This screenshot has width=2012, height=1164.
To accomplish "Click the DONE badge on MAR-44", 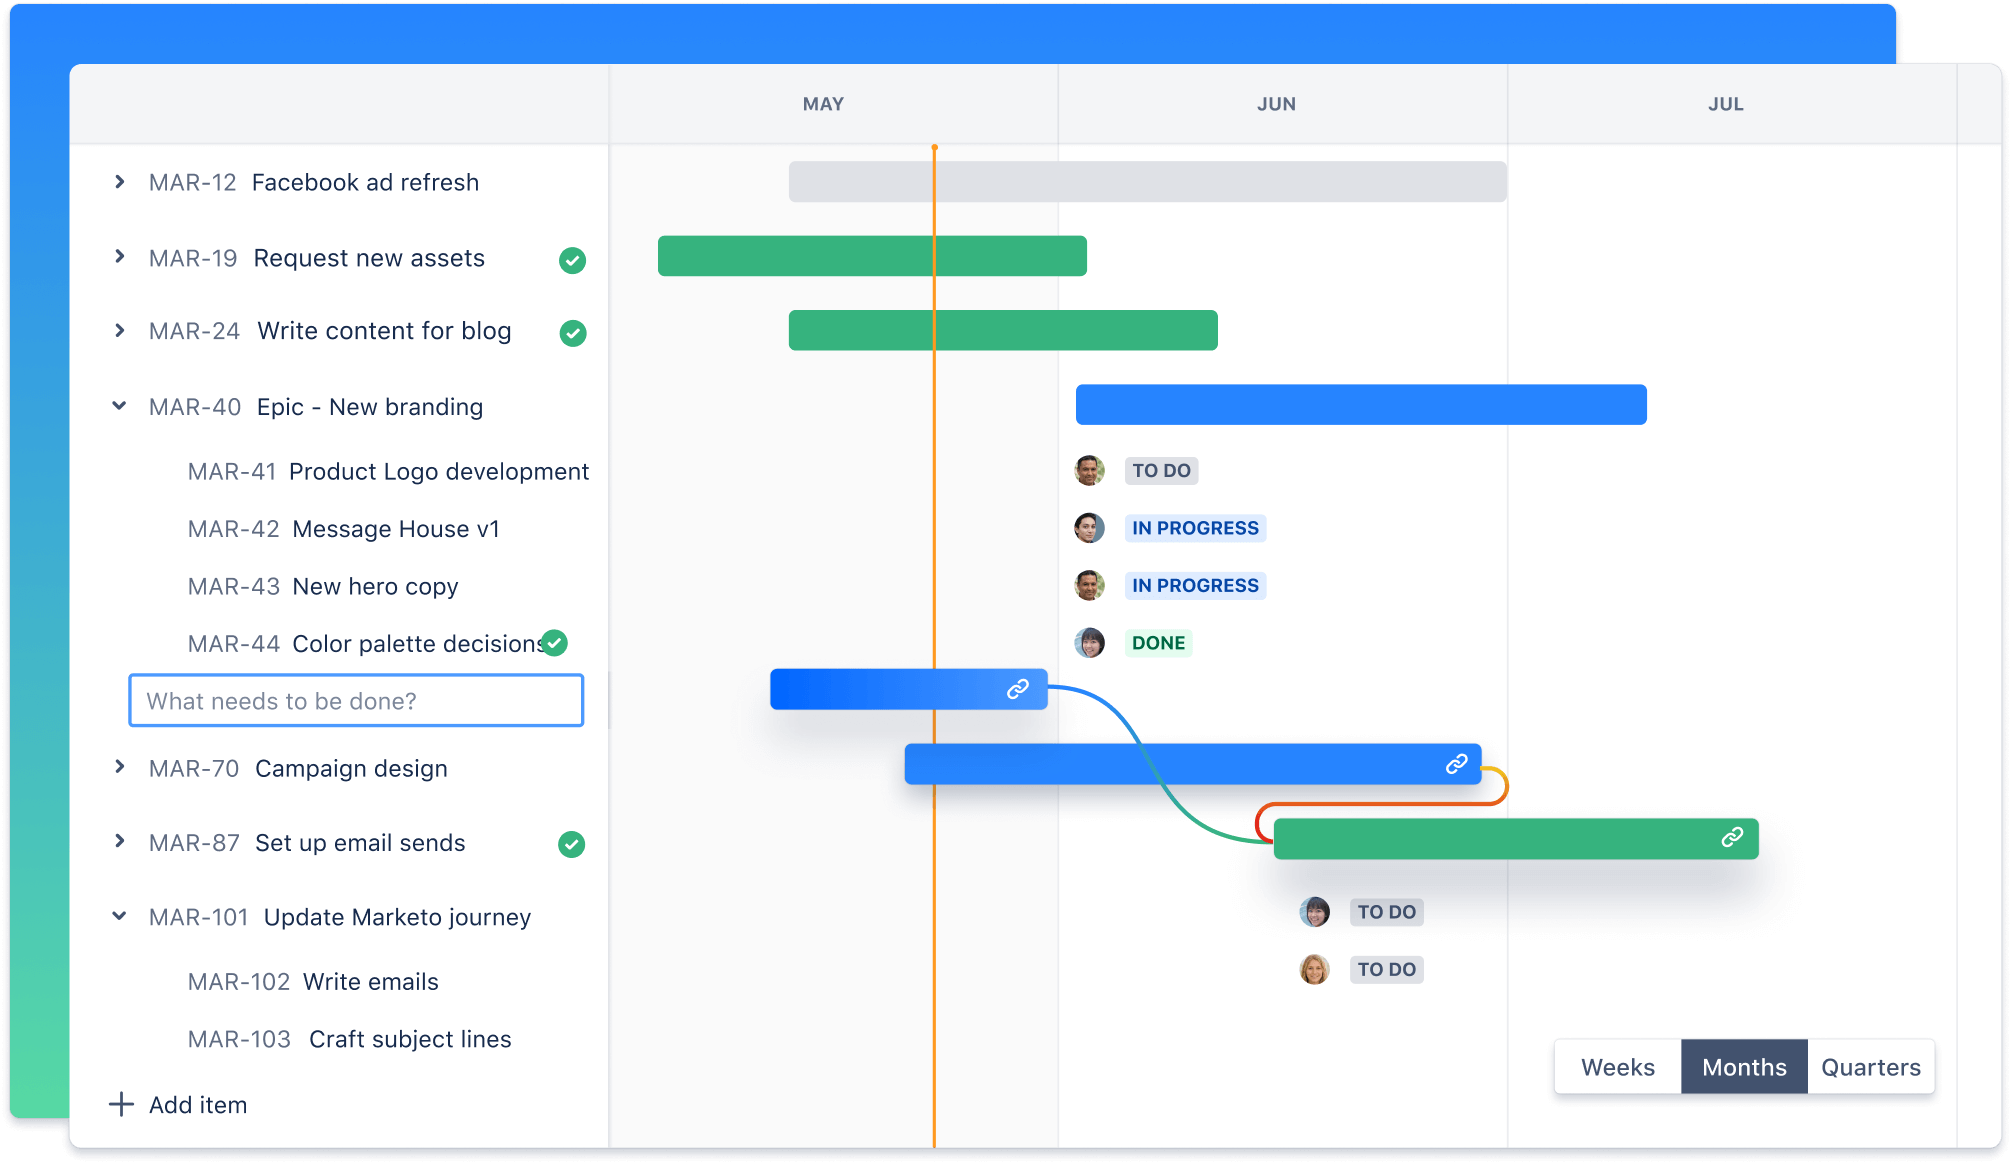I will (x=1163, y=640).
